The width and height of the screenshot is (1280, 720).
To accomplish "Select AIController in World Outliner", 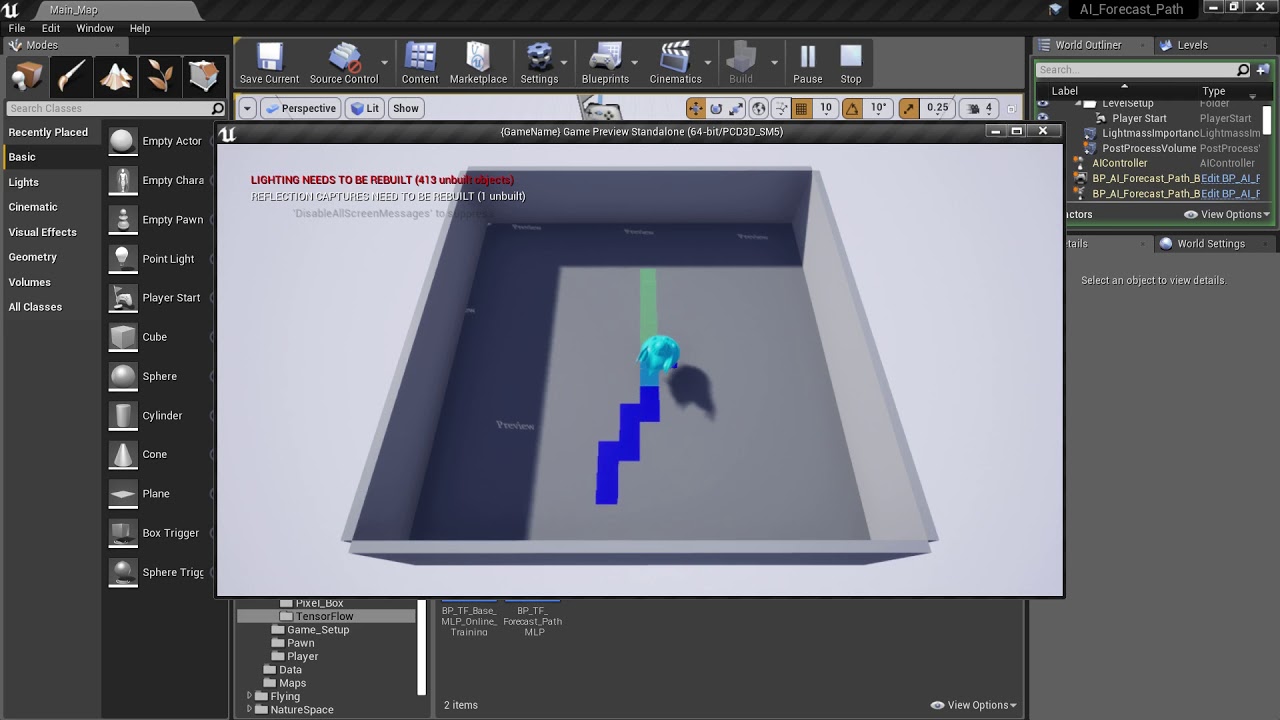I will (x=1119, y=163).
